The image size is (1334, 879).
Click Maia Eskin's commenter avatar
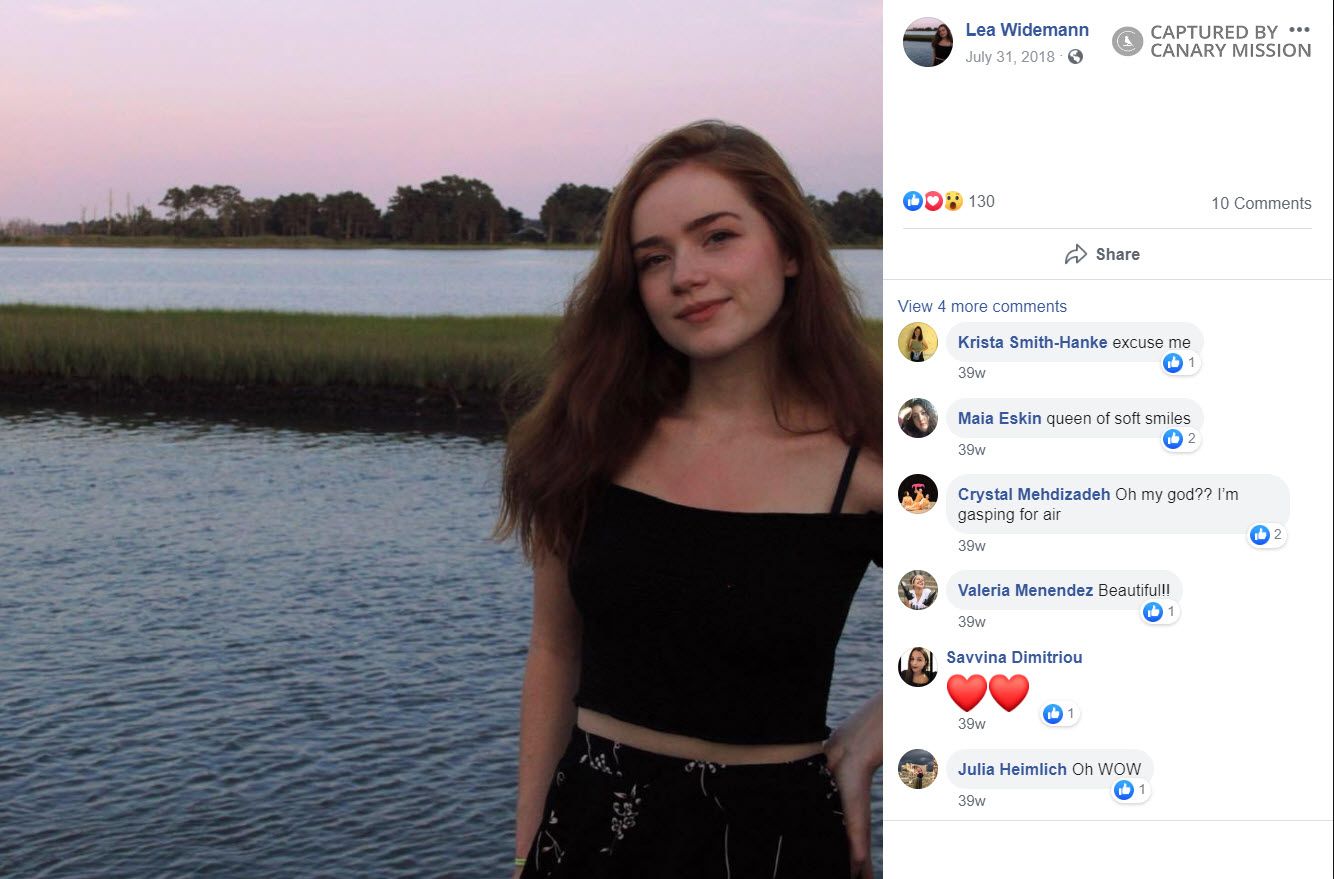point(918,418)
